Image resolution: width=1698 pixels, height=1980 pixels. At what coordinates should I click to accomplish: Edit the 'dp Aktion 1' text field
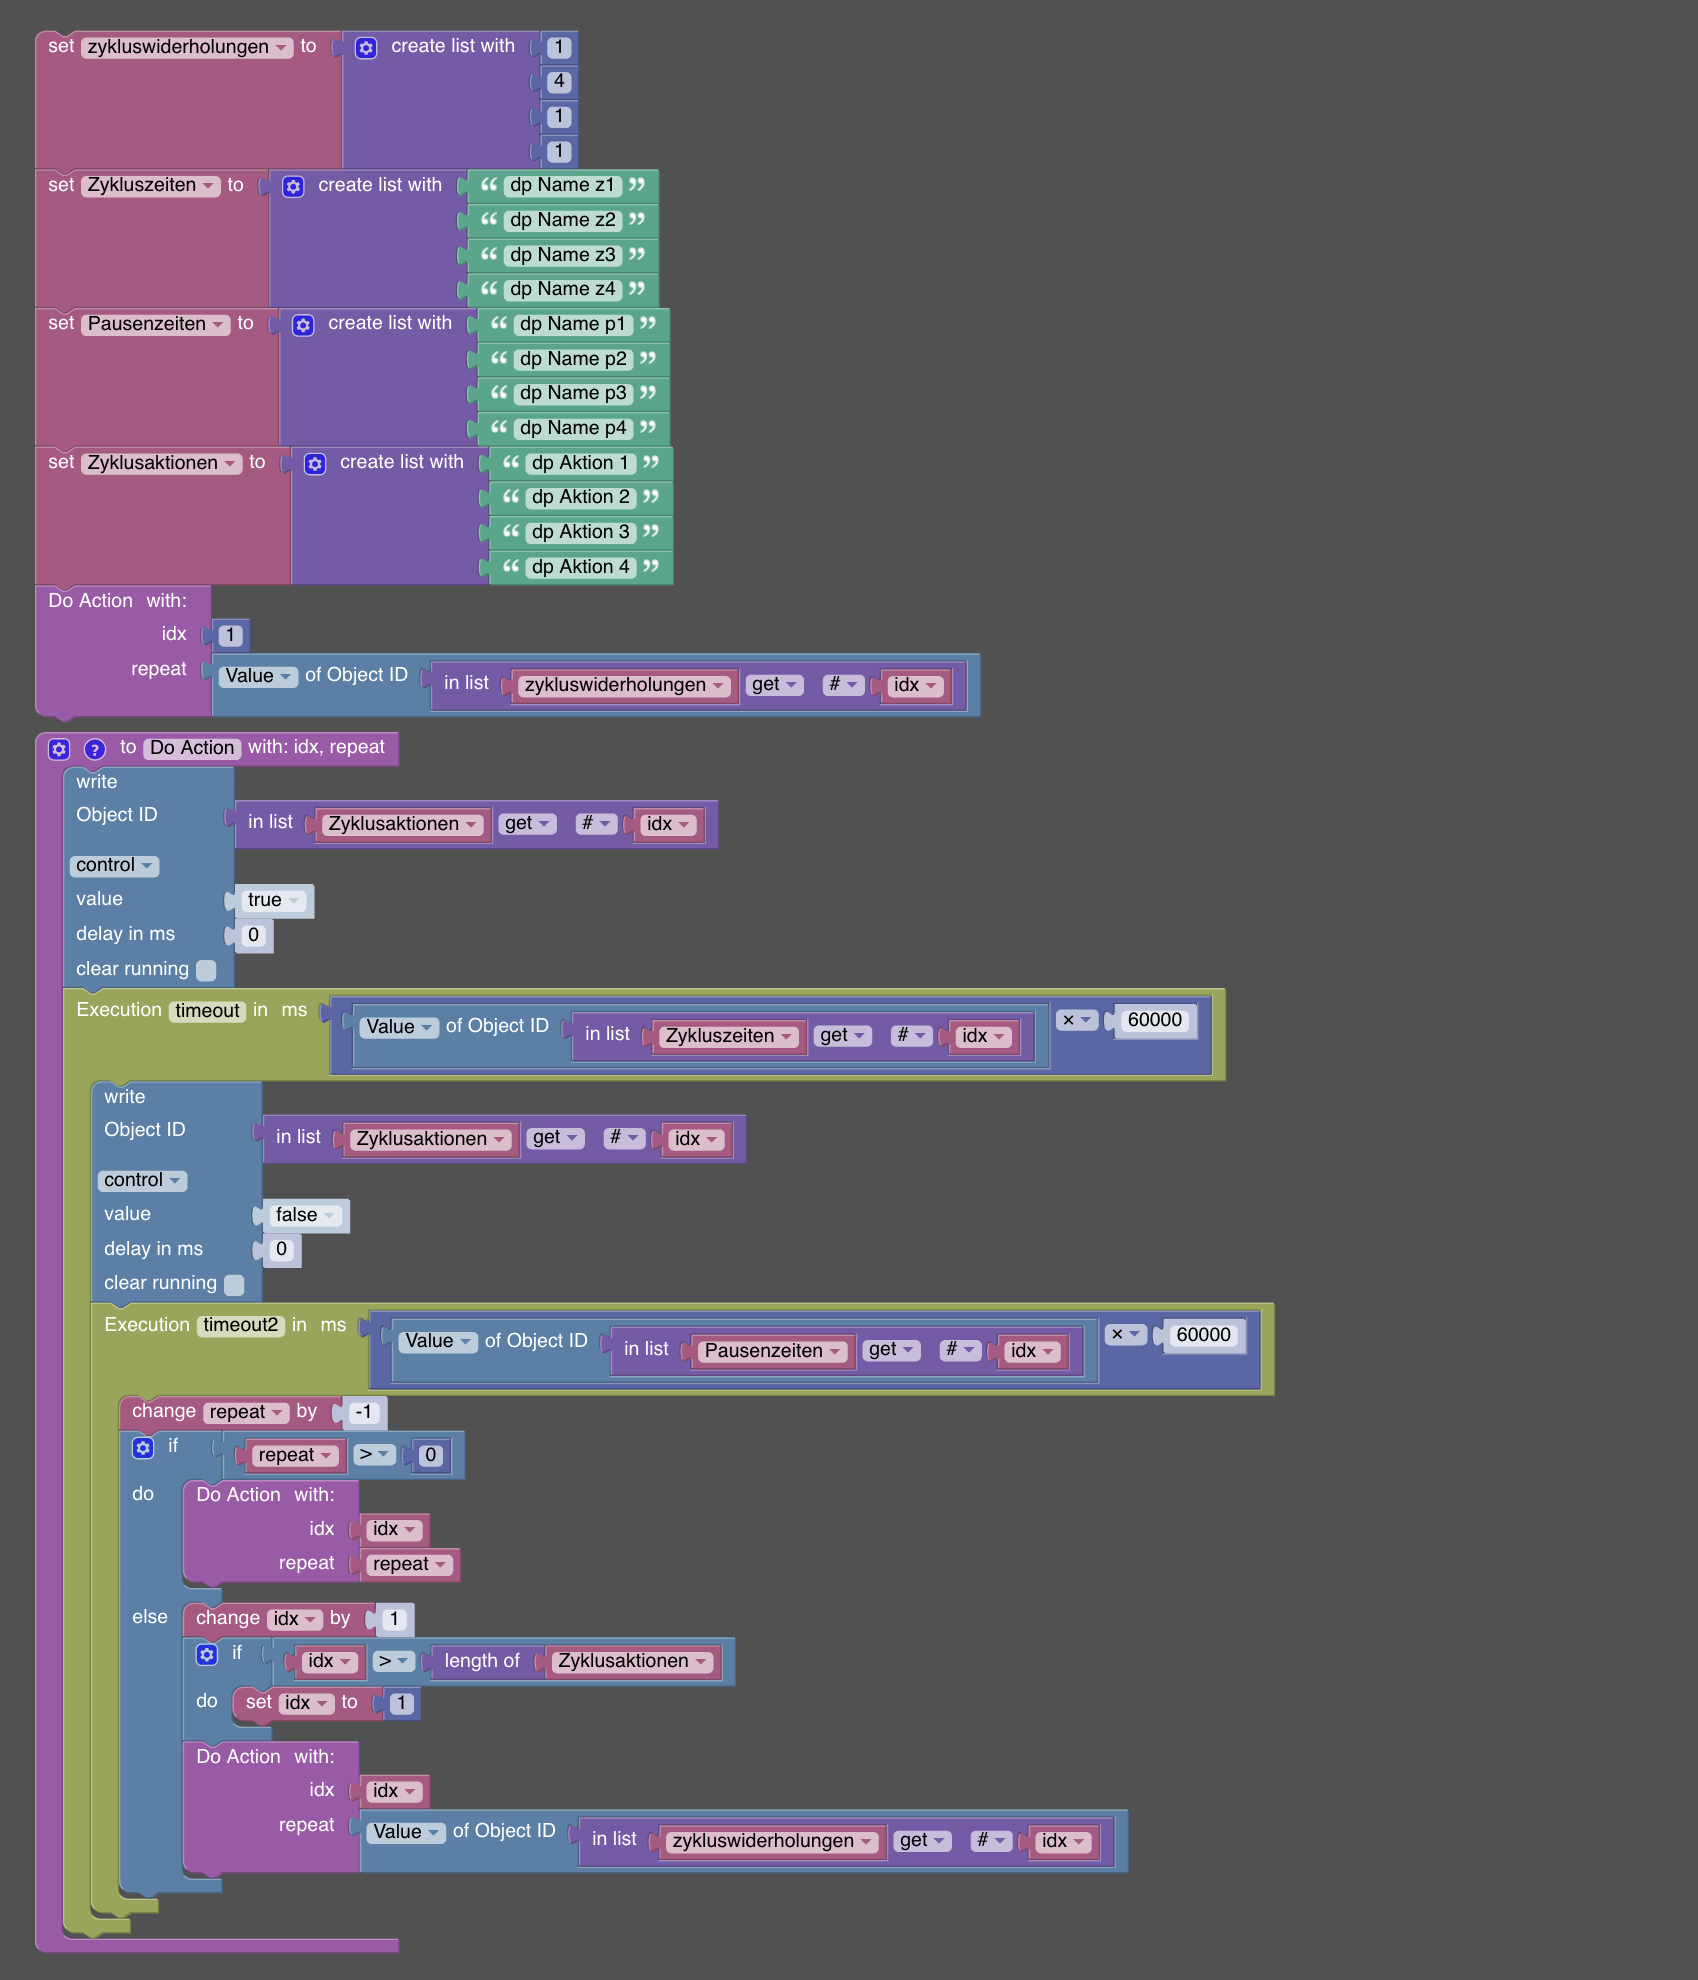[x=580, y=463]
